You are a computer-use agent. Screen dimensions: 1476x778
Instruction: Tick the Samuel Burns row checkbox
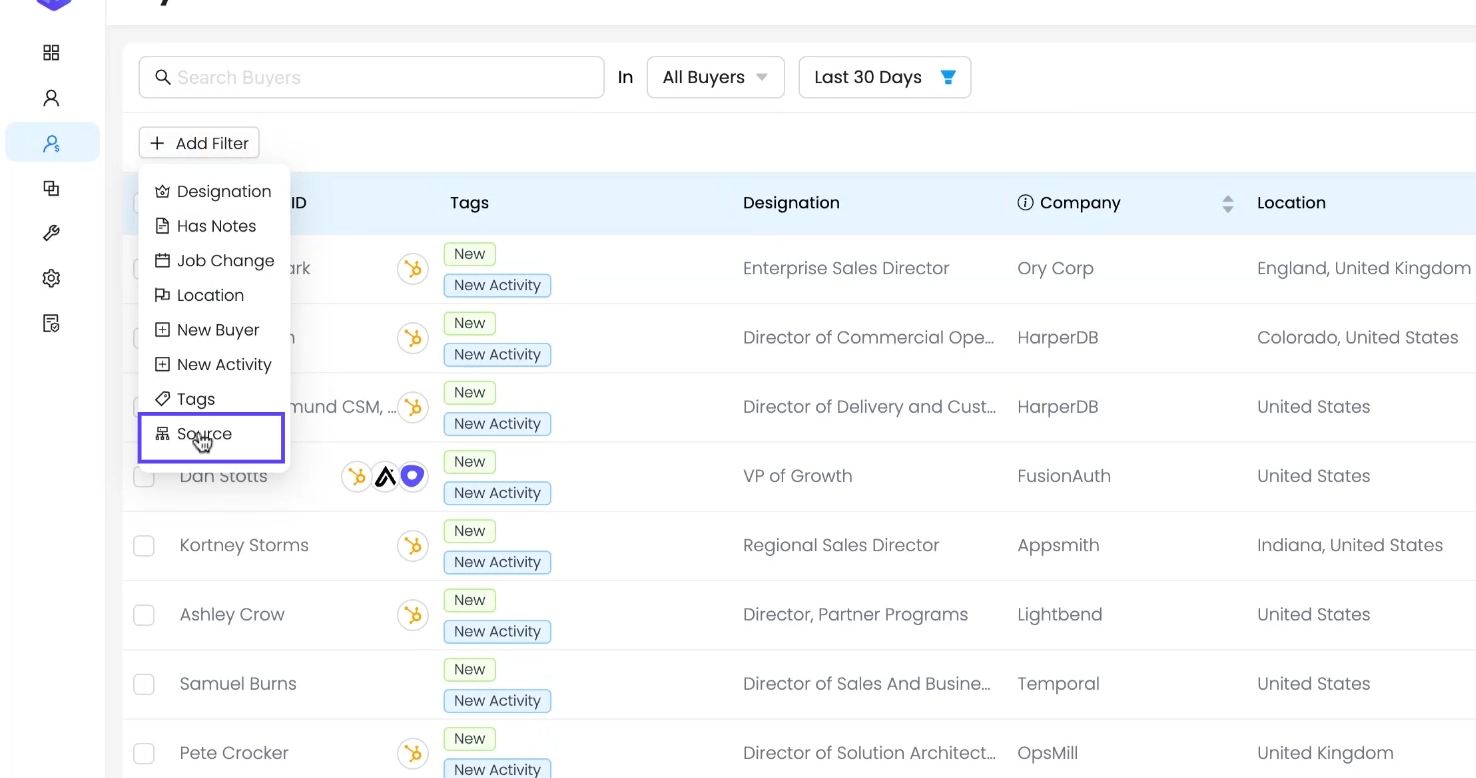click(x=144, y=684)
